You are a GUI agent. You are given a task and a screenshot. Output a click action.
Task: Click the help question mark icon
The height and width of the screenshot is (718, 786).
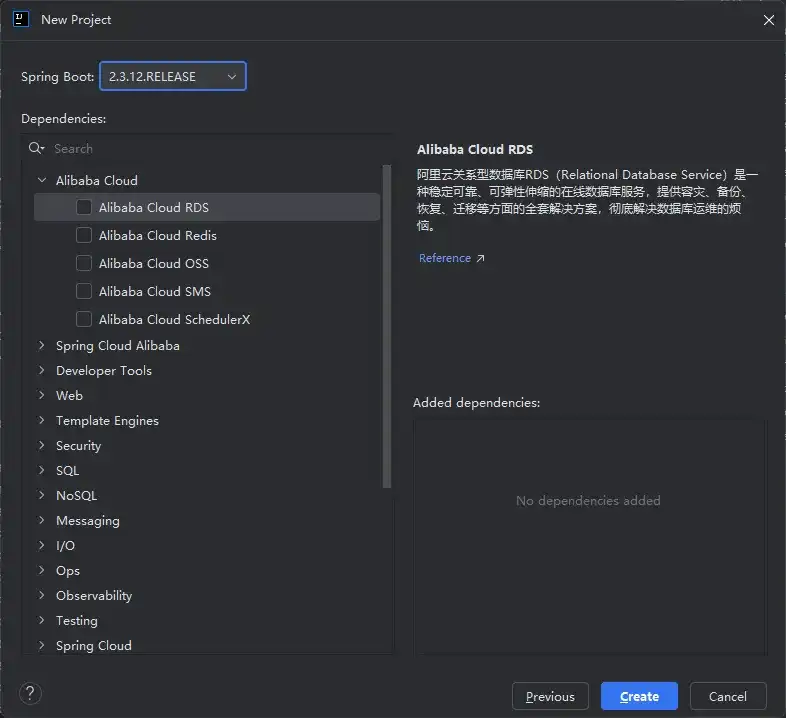tap(31, 693)
